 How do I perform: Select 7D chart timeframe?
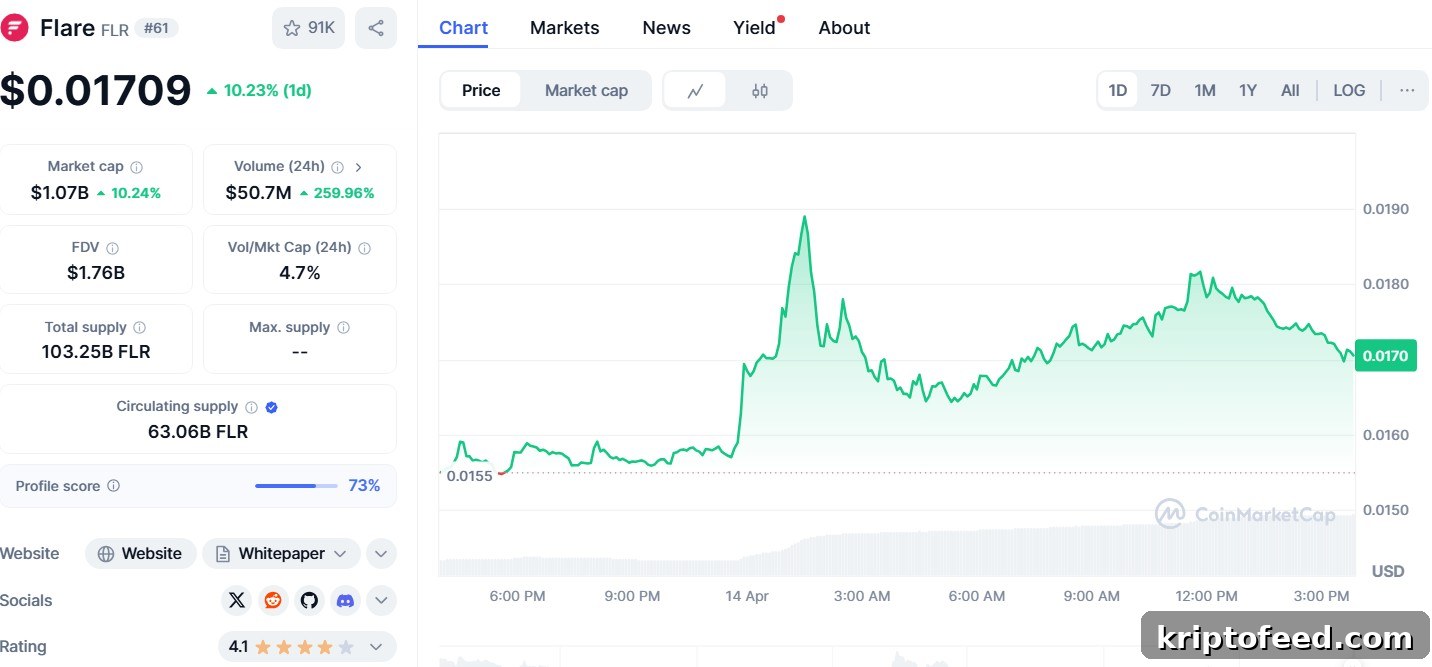pyautogui.click(x=1160, y=90)
